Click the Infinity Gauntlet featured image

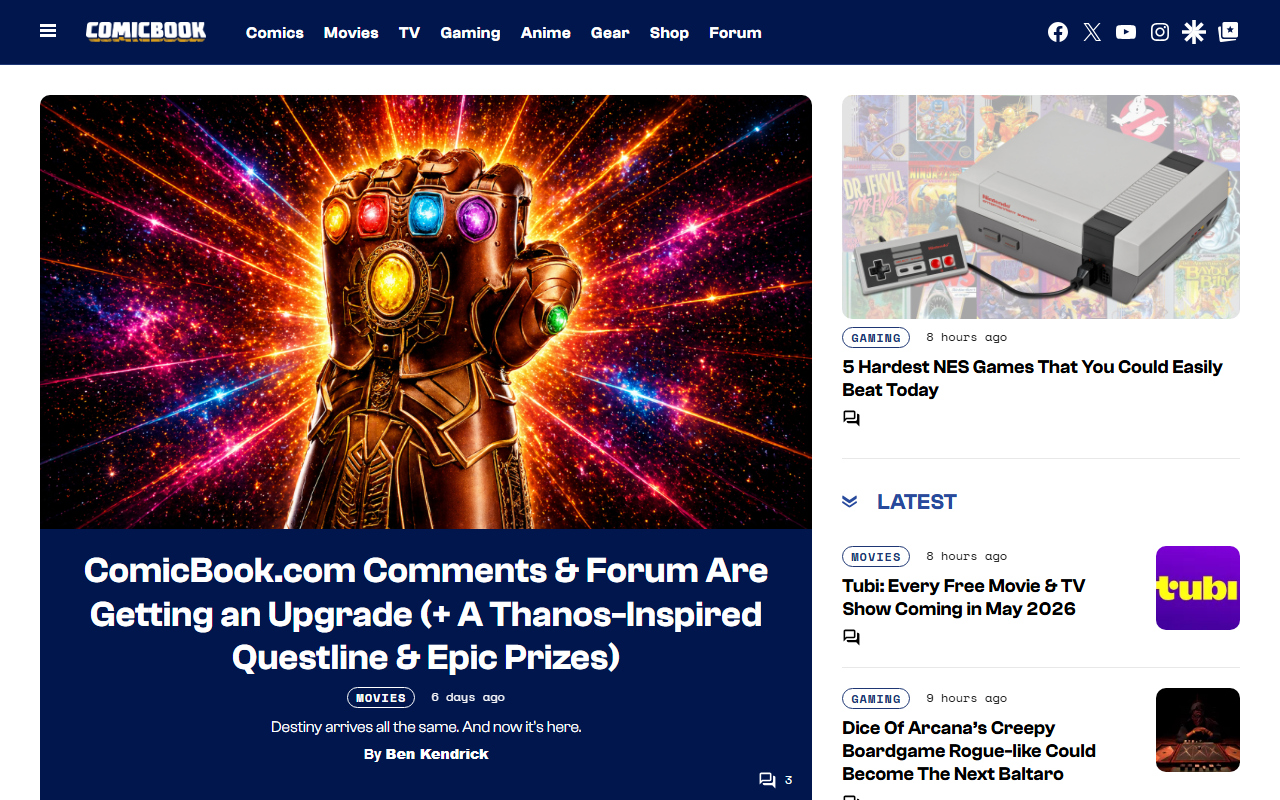pos(426,312)
